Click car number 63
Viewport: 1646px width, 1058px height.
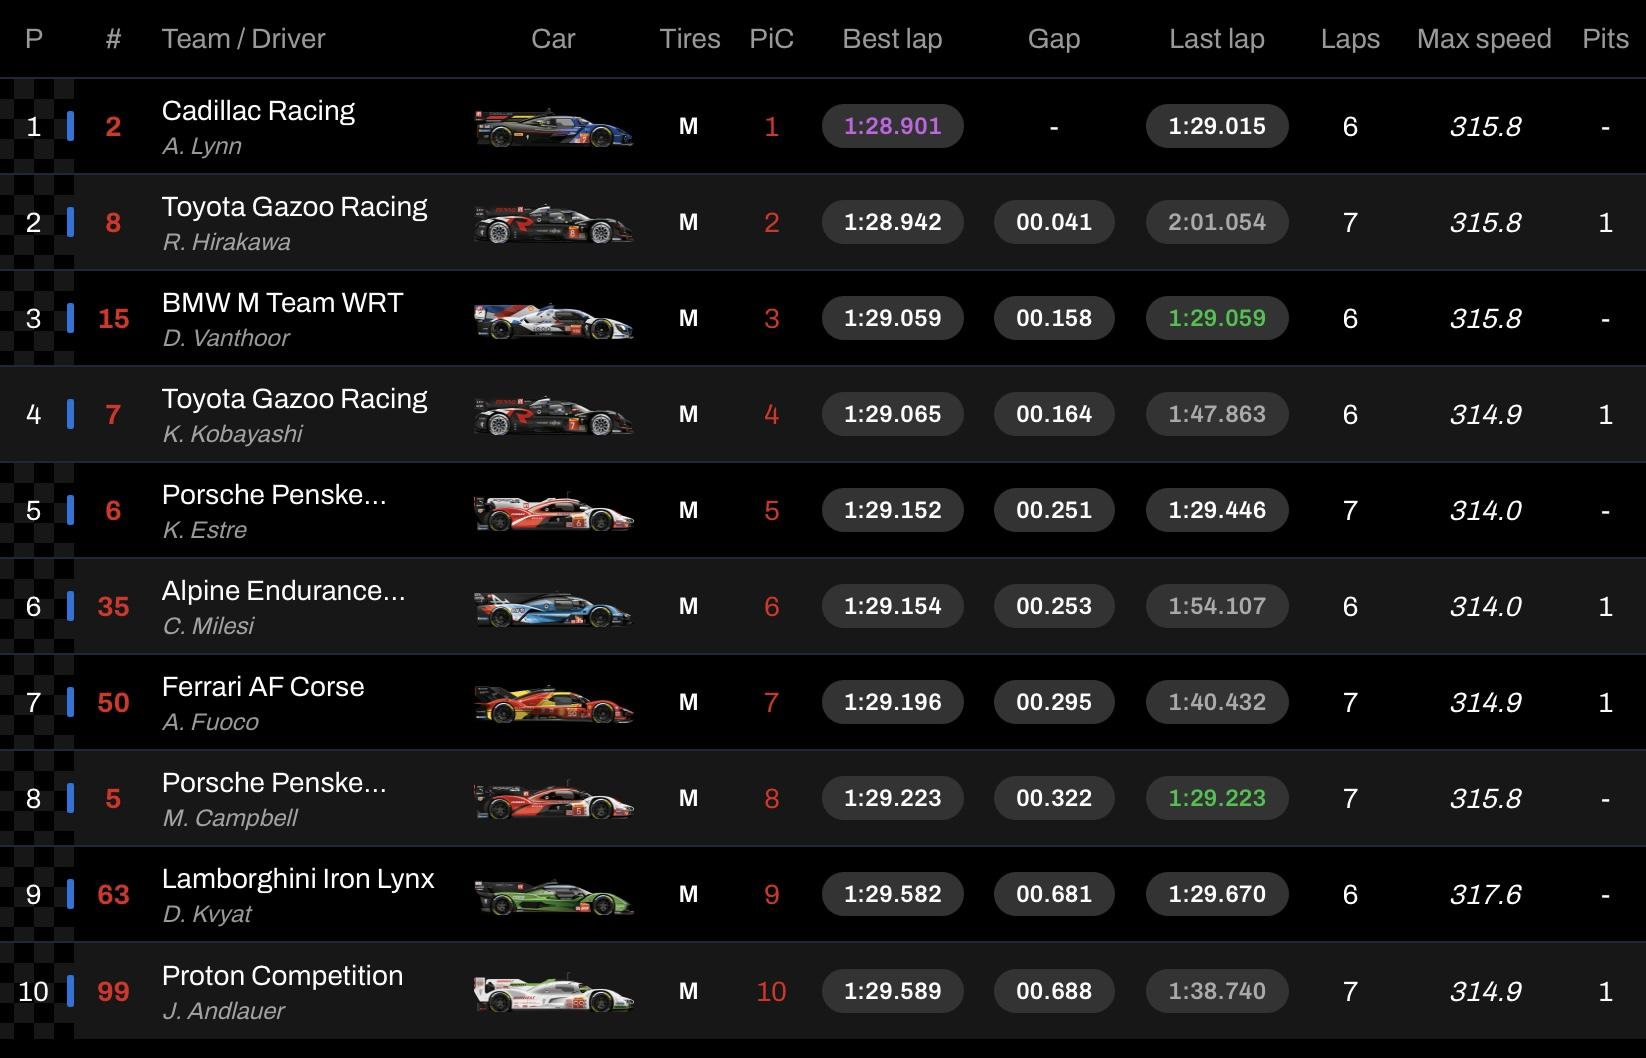click(113, 894)
